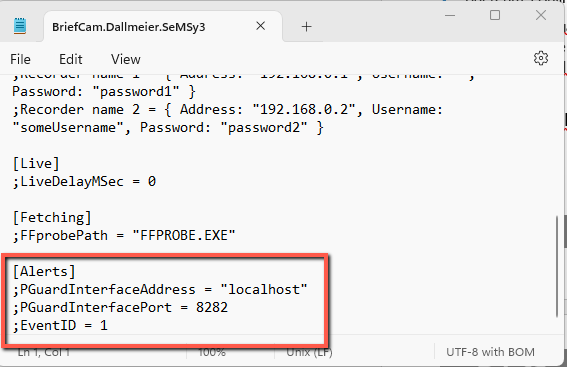Place cursor on the [Alerts] line
The height and width of the screenshot is (367, 567).
coord(44,272)
